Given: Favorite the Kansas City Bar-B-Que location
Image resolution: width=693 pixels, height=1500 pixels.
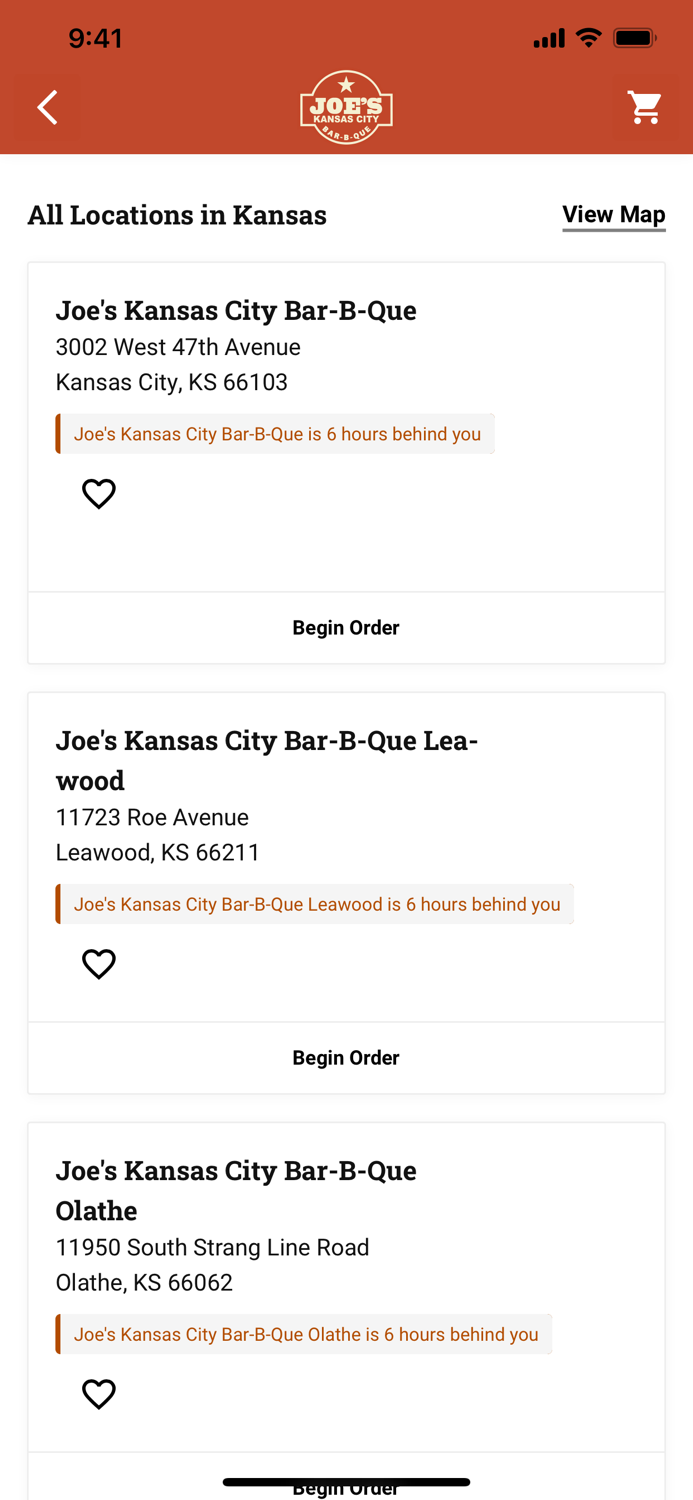Looking at the screenshot, I should 98,493.
